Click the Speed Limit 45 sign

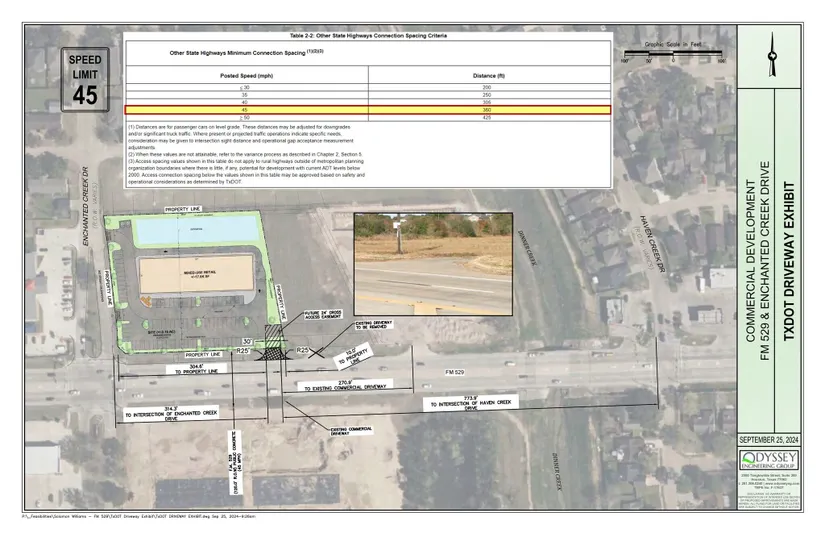(x=84, y=81)
